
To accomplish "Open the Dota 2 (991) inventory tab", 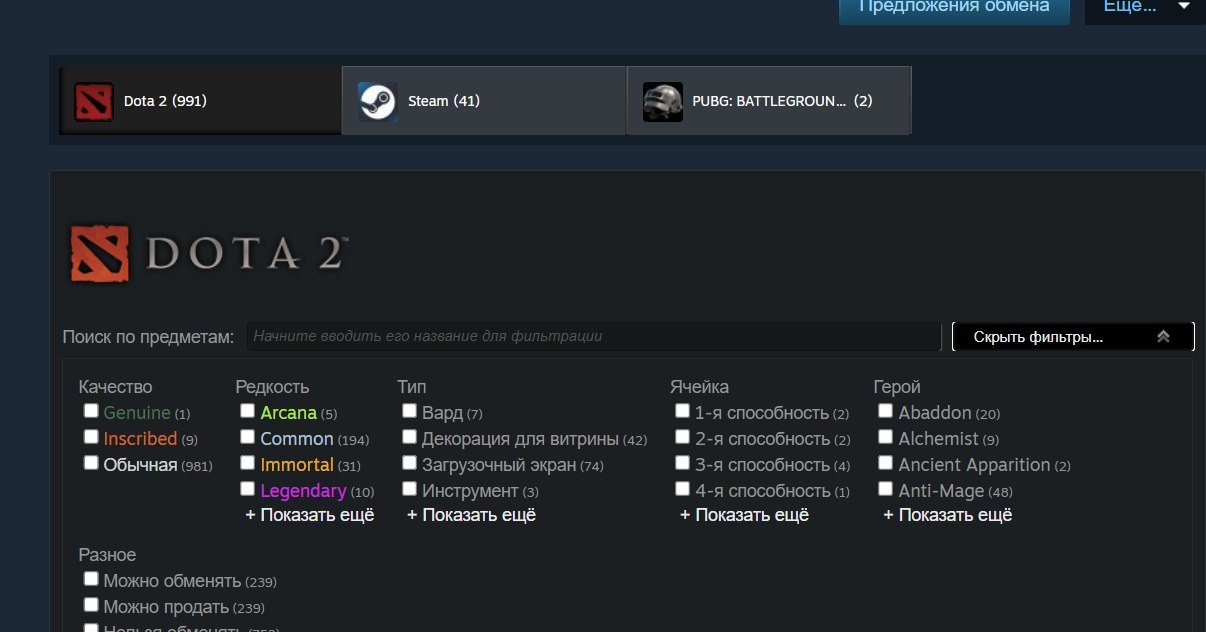I will tap(200, 101).
